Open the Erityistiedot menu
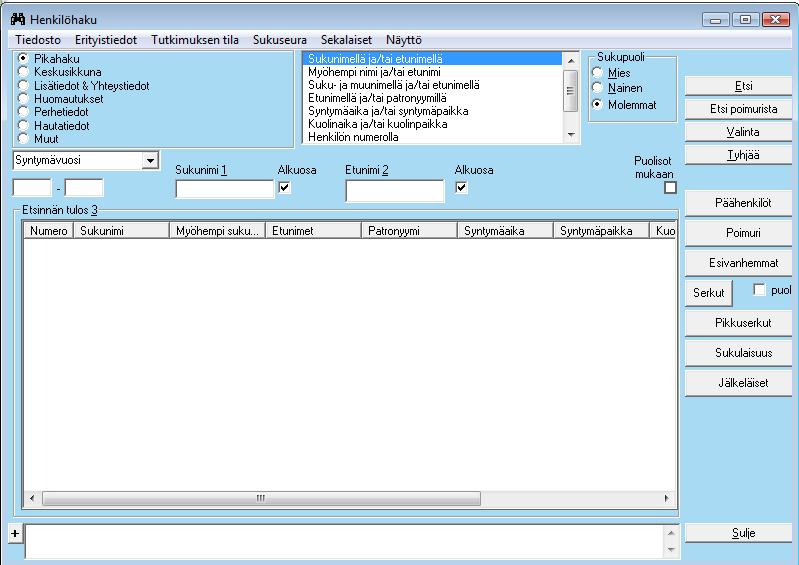This screenshot has width=799, height=565. point(106,40)
